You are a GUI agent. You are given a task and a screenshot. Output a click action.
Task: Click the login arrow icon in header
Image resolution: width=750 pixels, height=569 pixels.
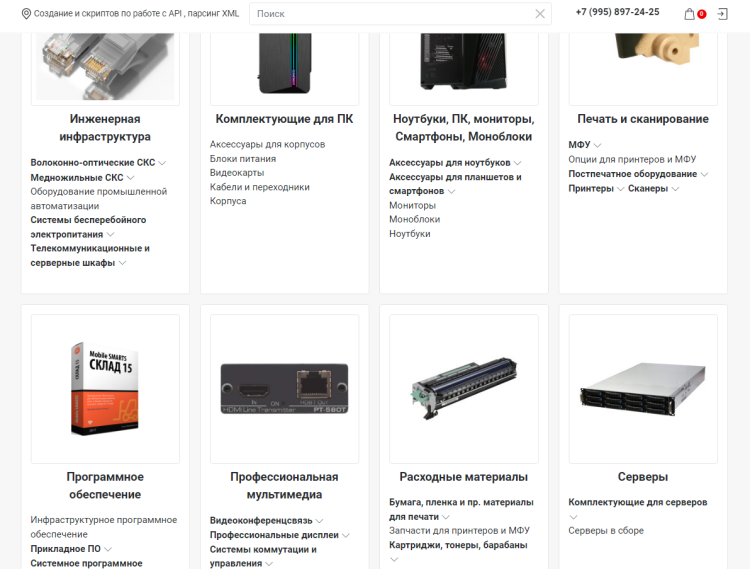click(x=722, y=14)
